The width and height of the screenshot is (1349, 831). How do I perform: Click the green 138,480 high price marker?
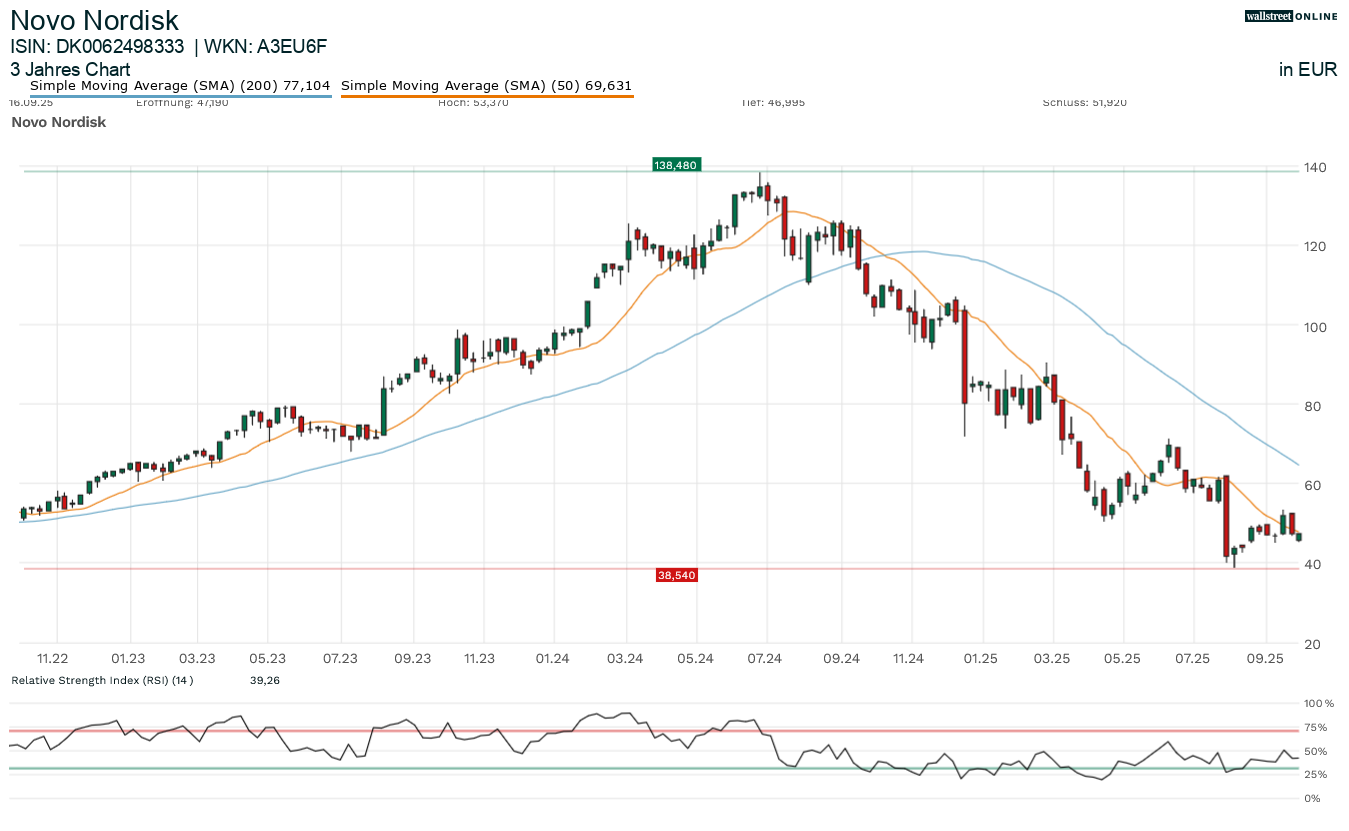coord(675,165)
